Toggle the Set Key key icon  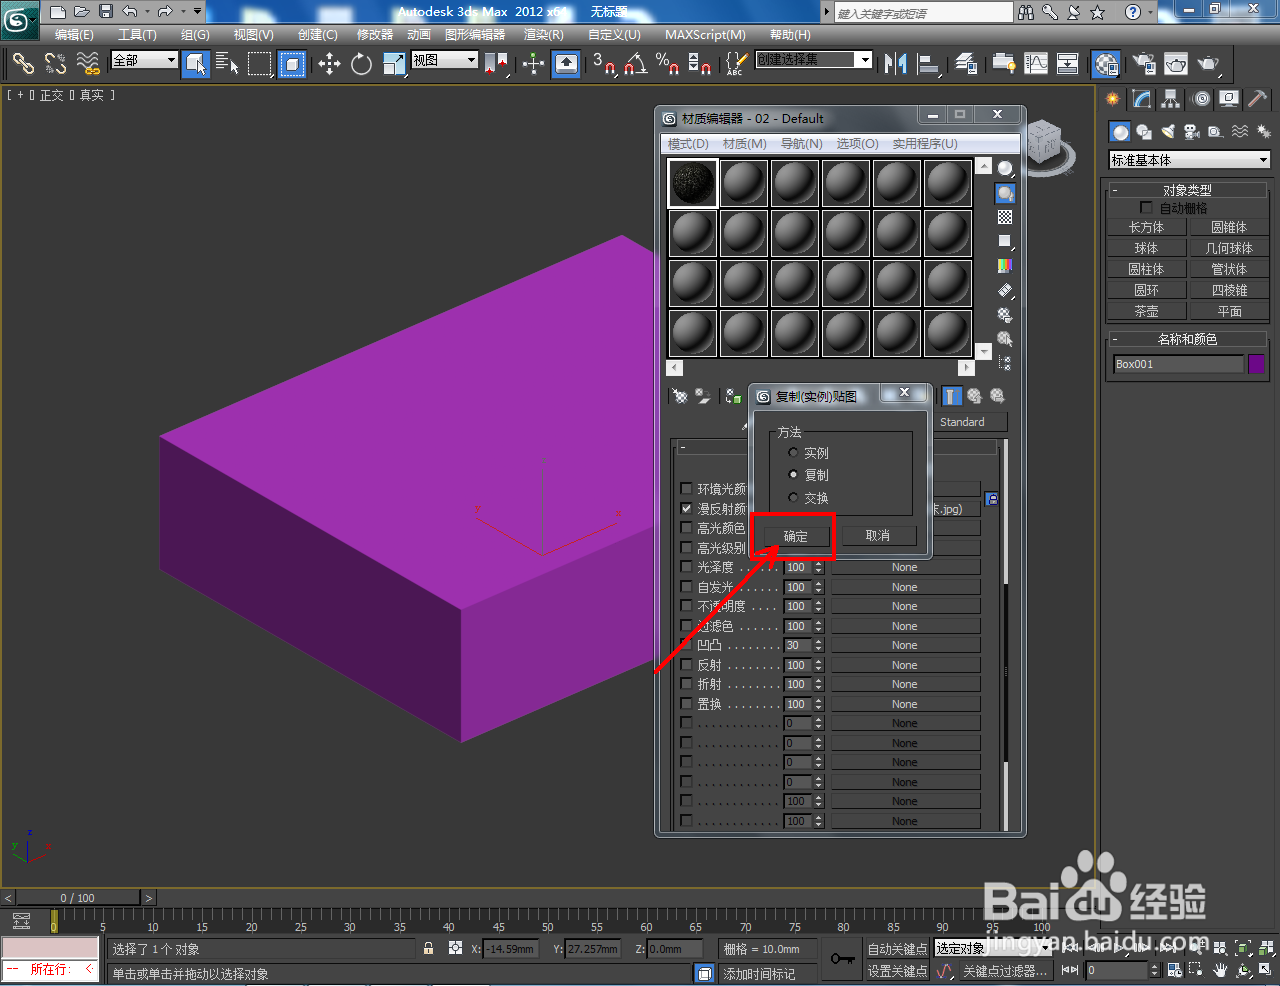click(842, 959)
